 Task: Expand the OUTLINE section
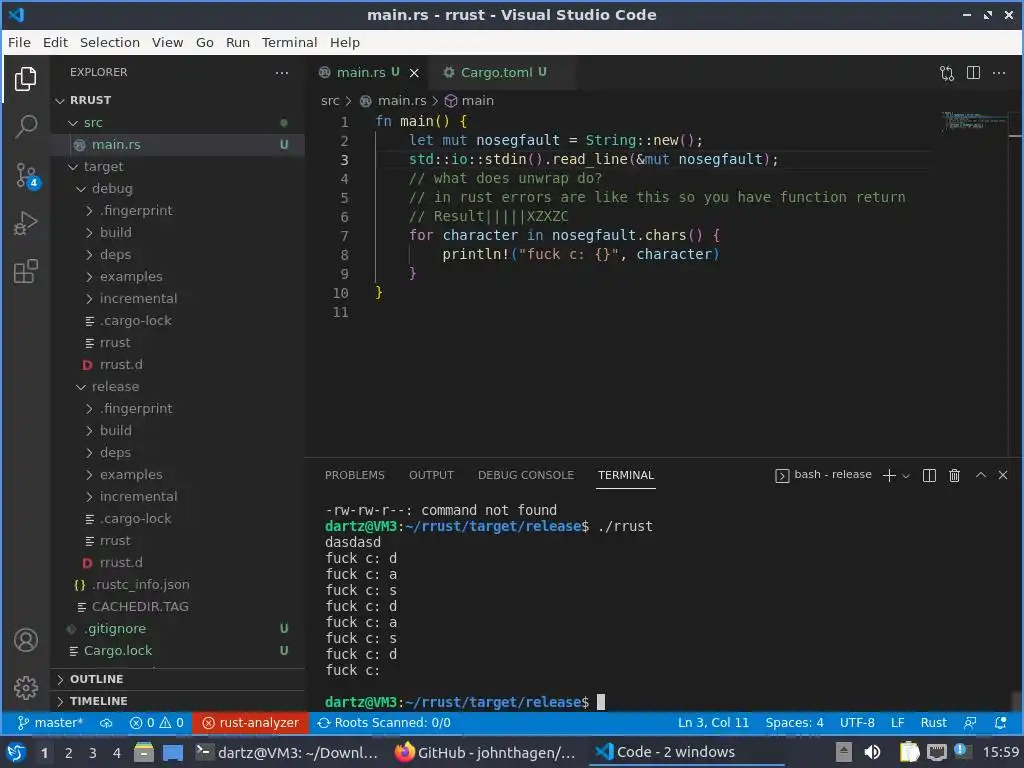pyautogui.click(x=178, y=679)
